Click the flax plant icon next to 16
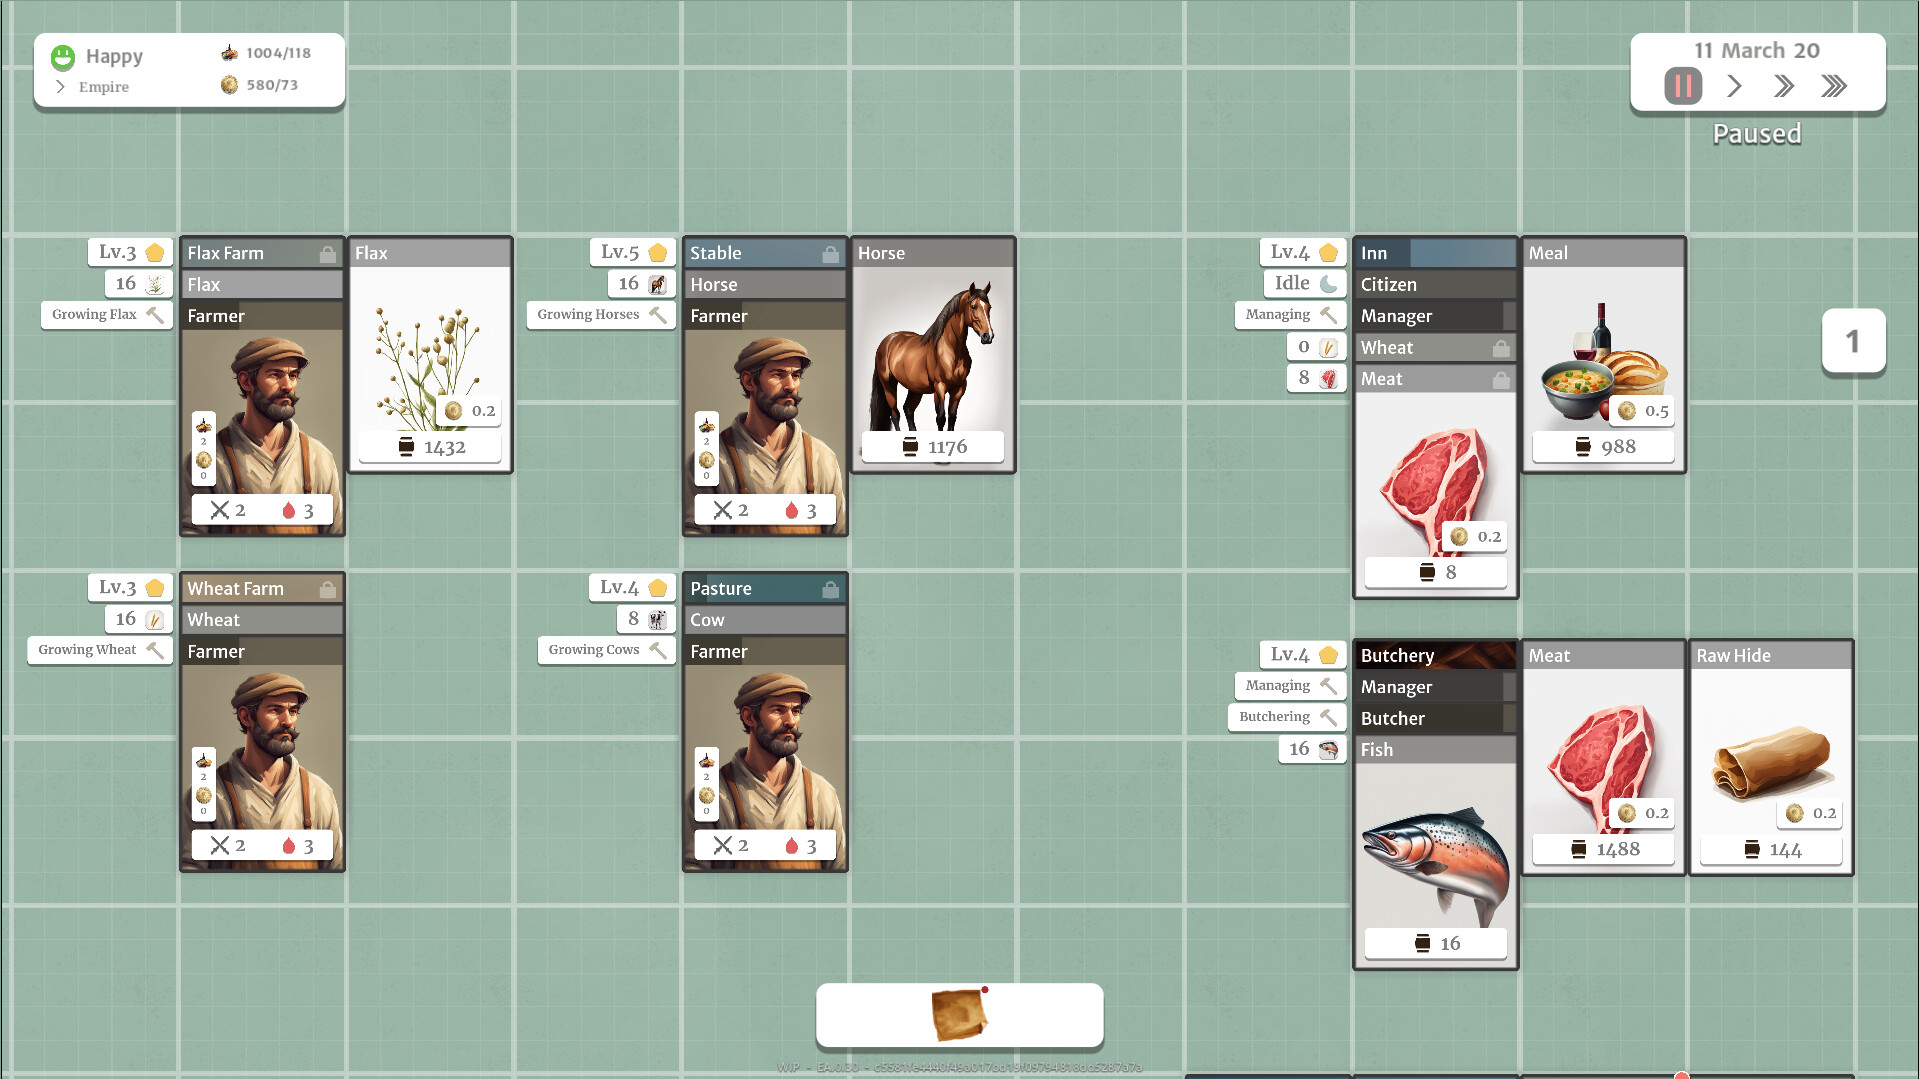 pos(155,284)
